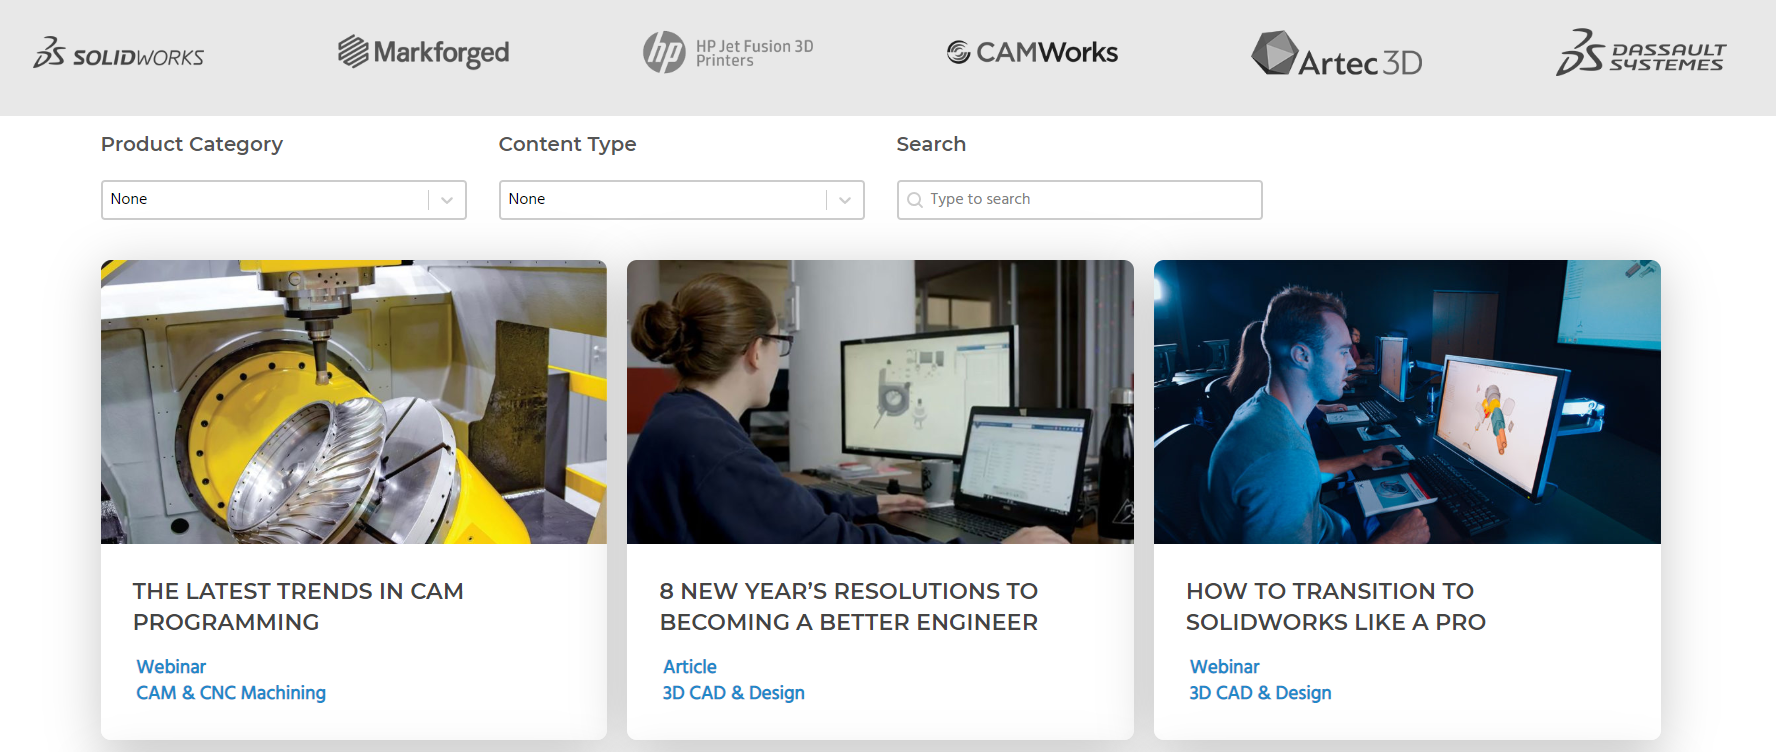Screen dimensions: 1776x752
Task: Click Webinar tag under SolidWorks transition card
Action: pos(1224,667)
